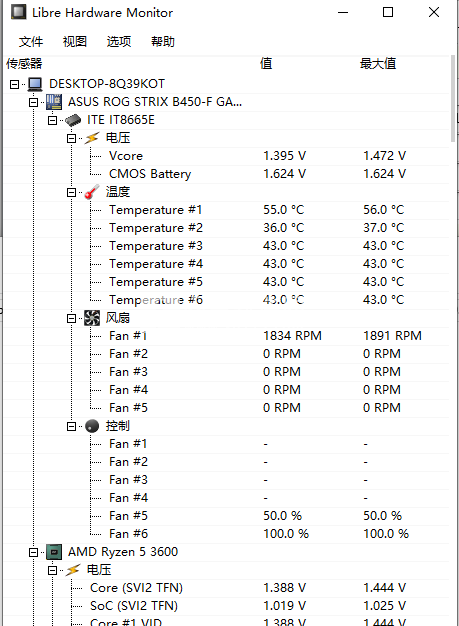
Task: Click the 1.395 V Vcore value
Action: point(285,156)
